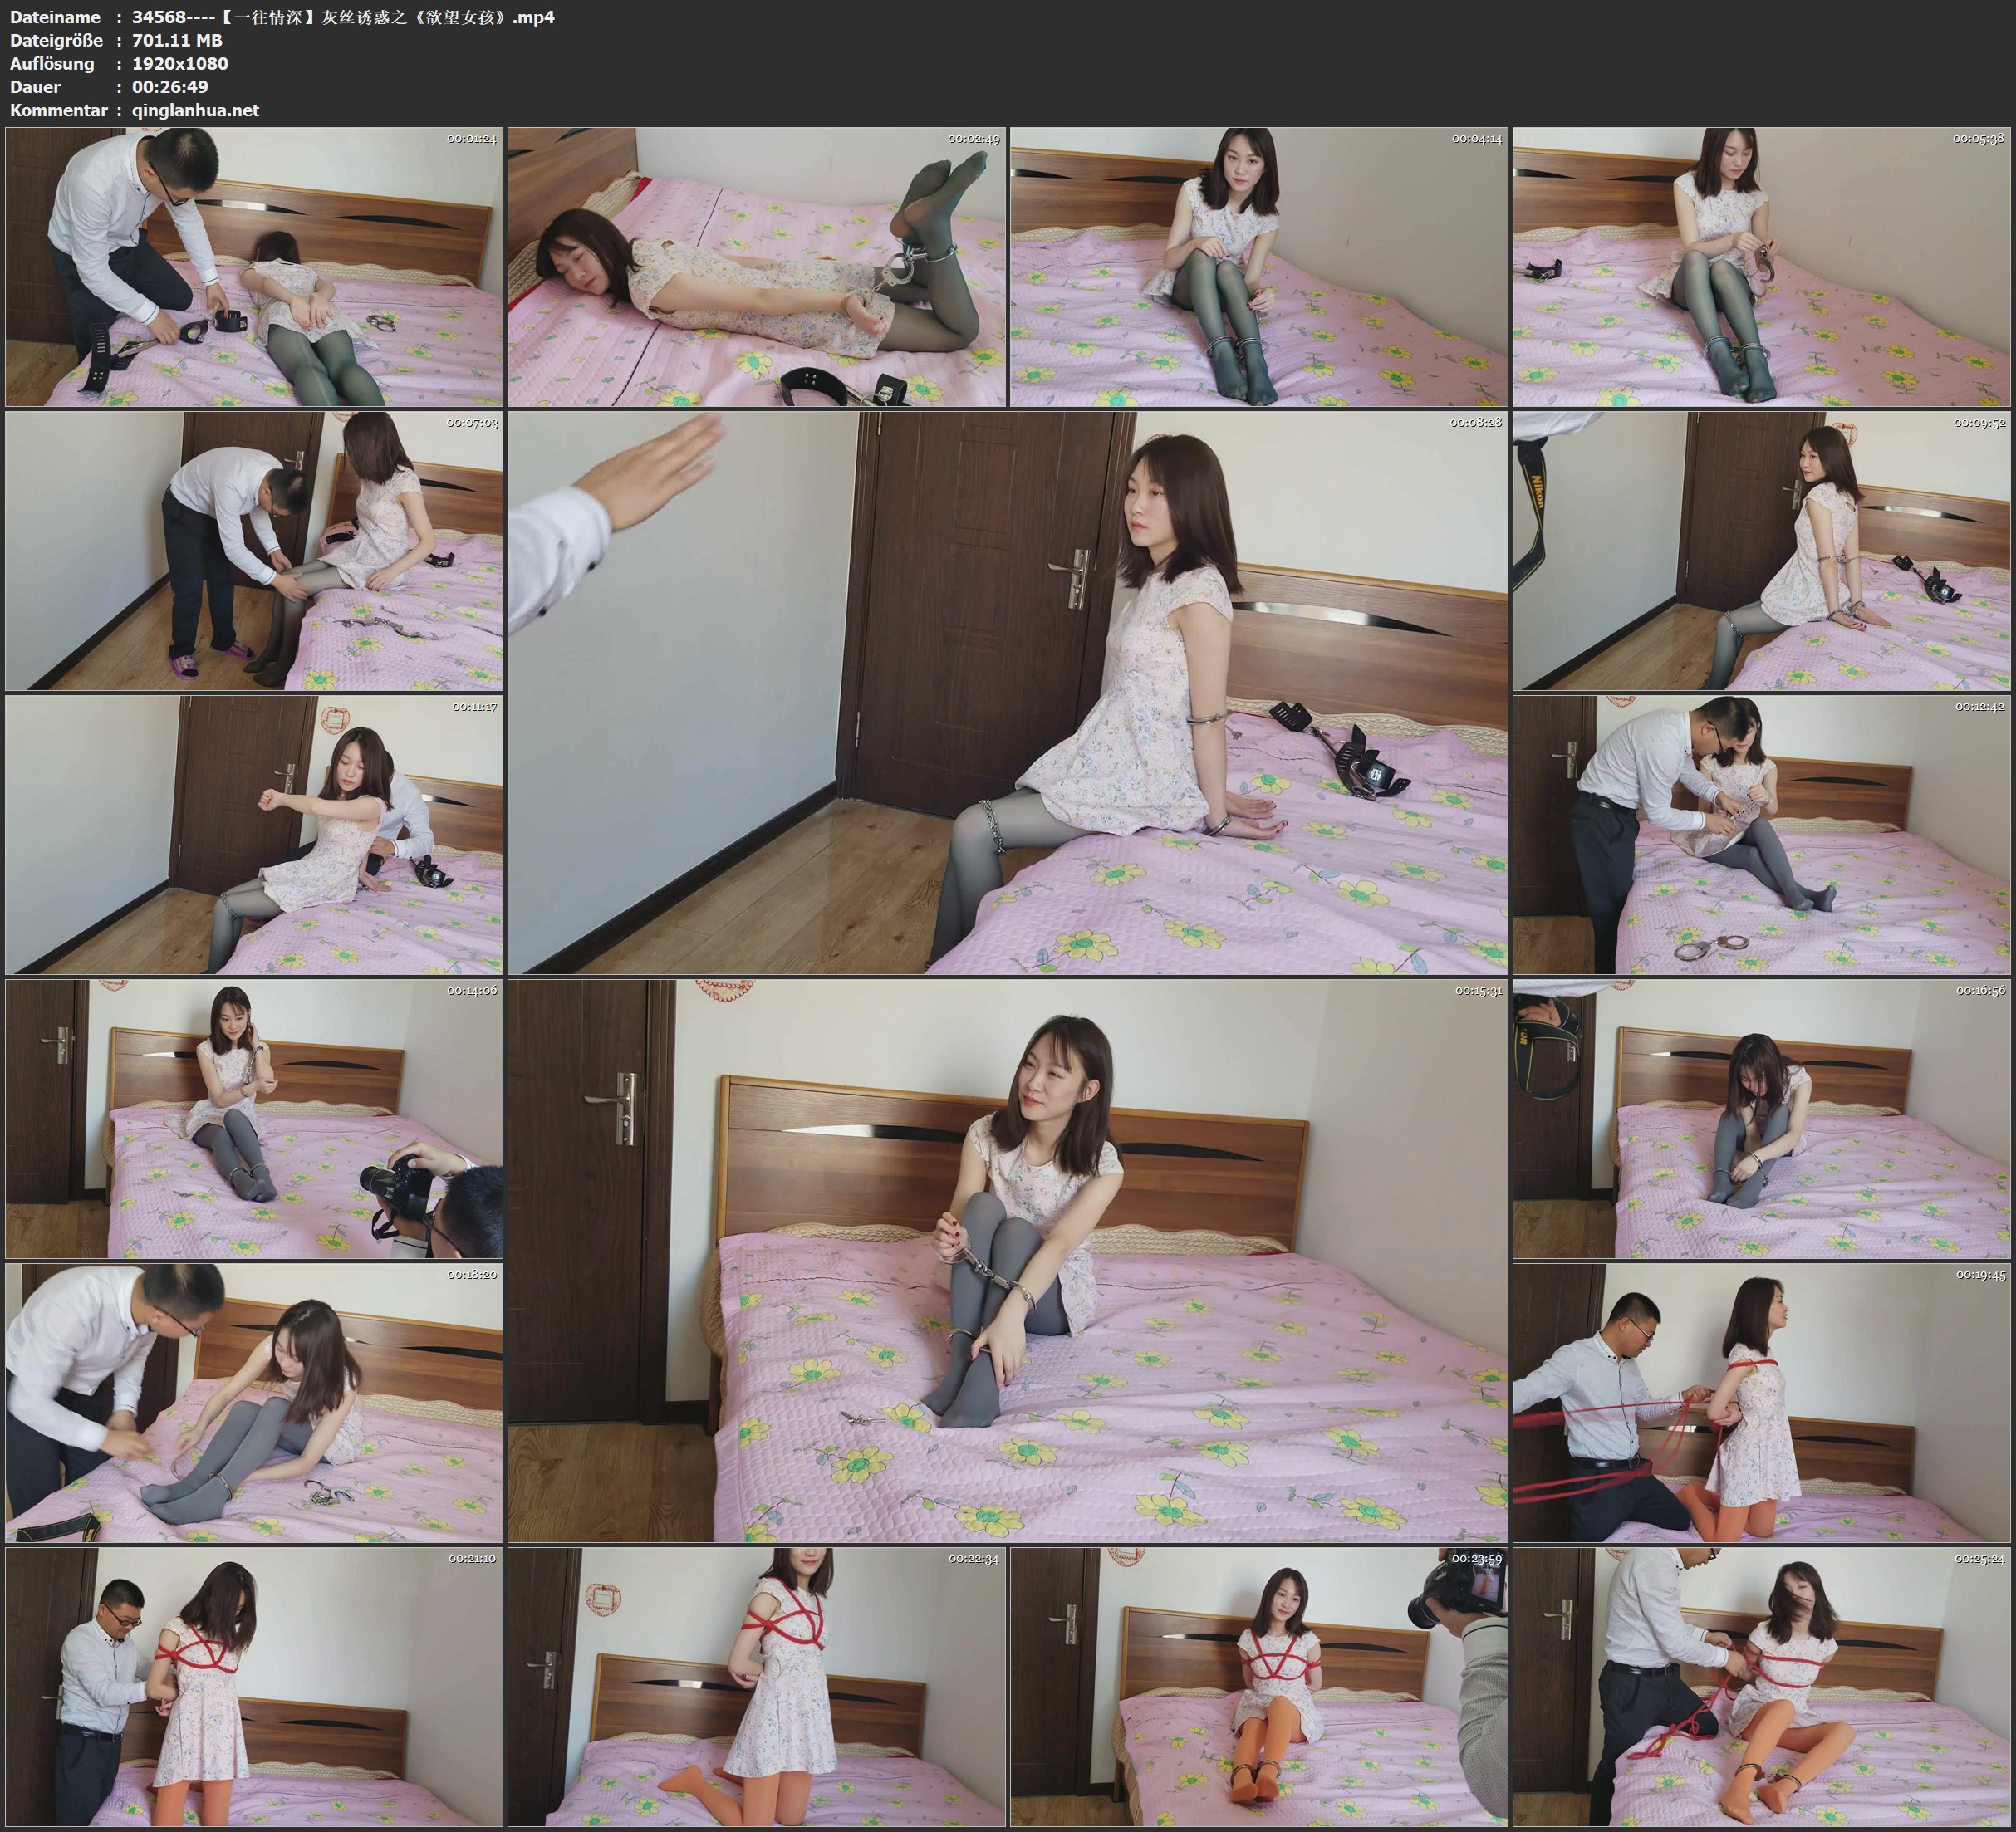Viewport: 2016px width, 1832px height.
Task: Select the 00:19:45 preview frame
Action: [x=1761, y=1403]
